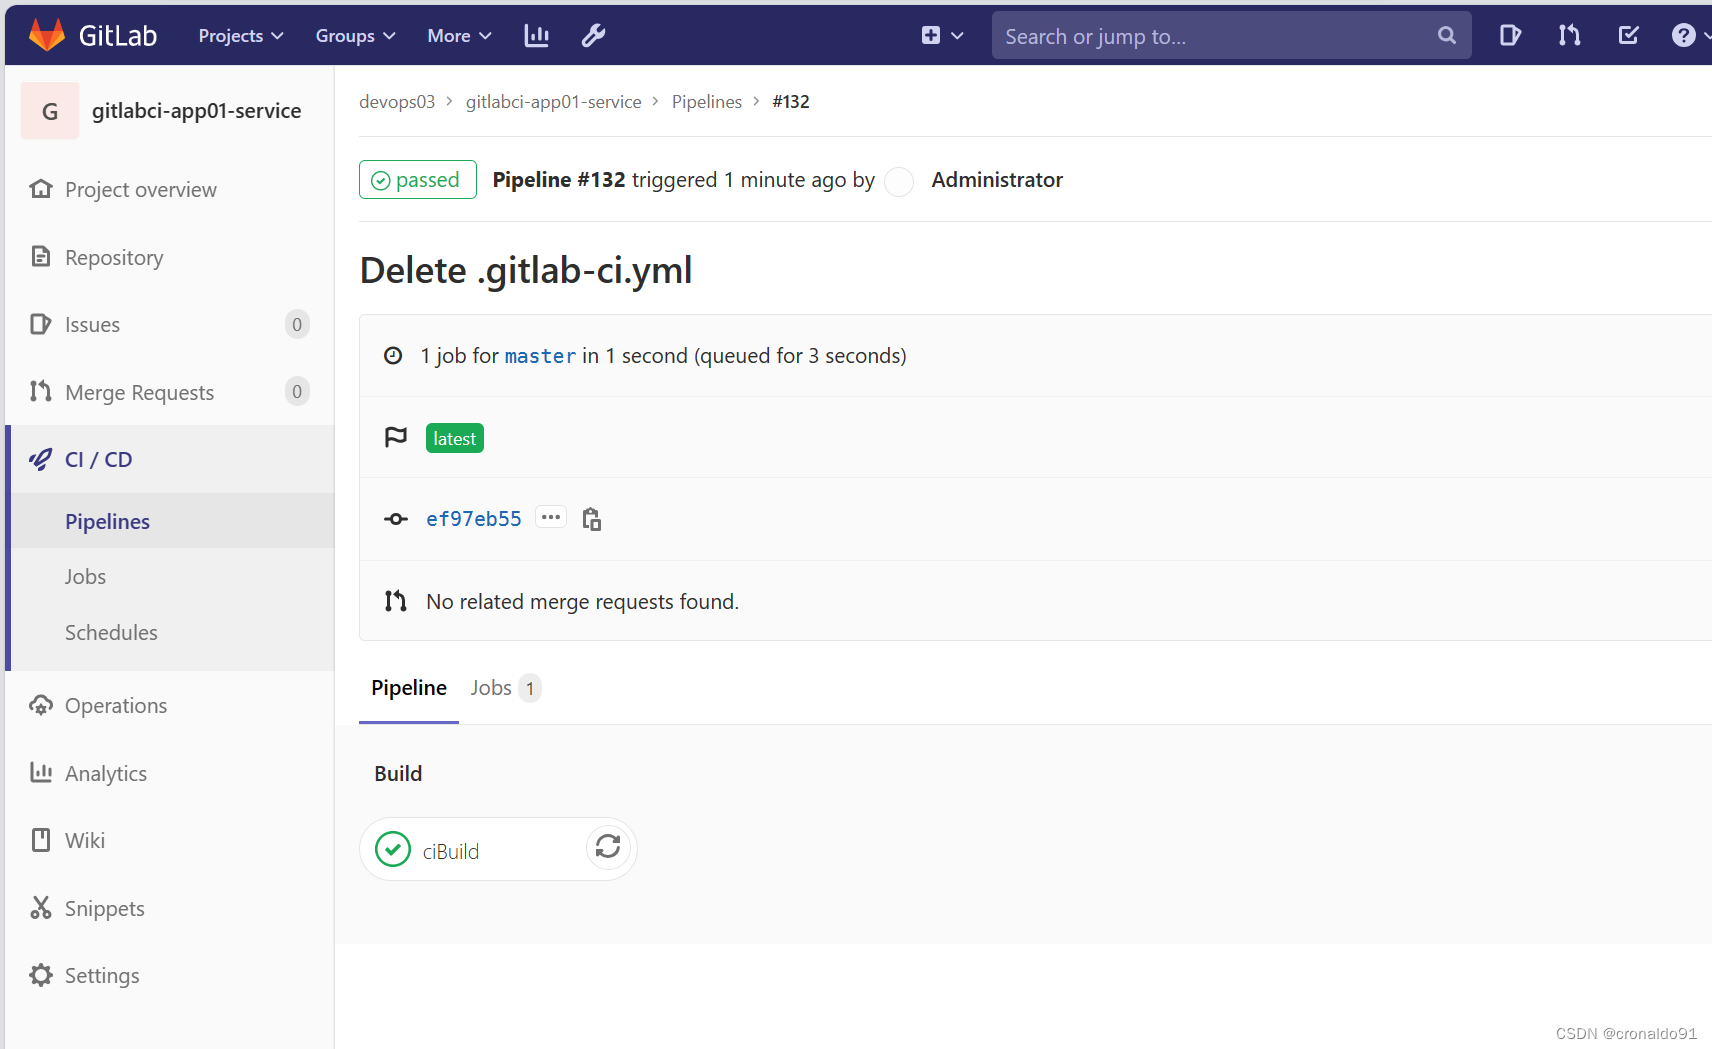This screenshot has width=1712, height=1049.
Task: Open Analytics in the sidebar
Action: 106,774
